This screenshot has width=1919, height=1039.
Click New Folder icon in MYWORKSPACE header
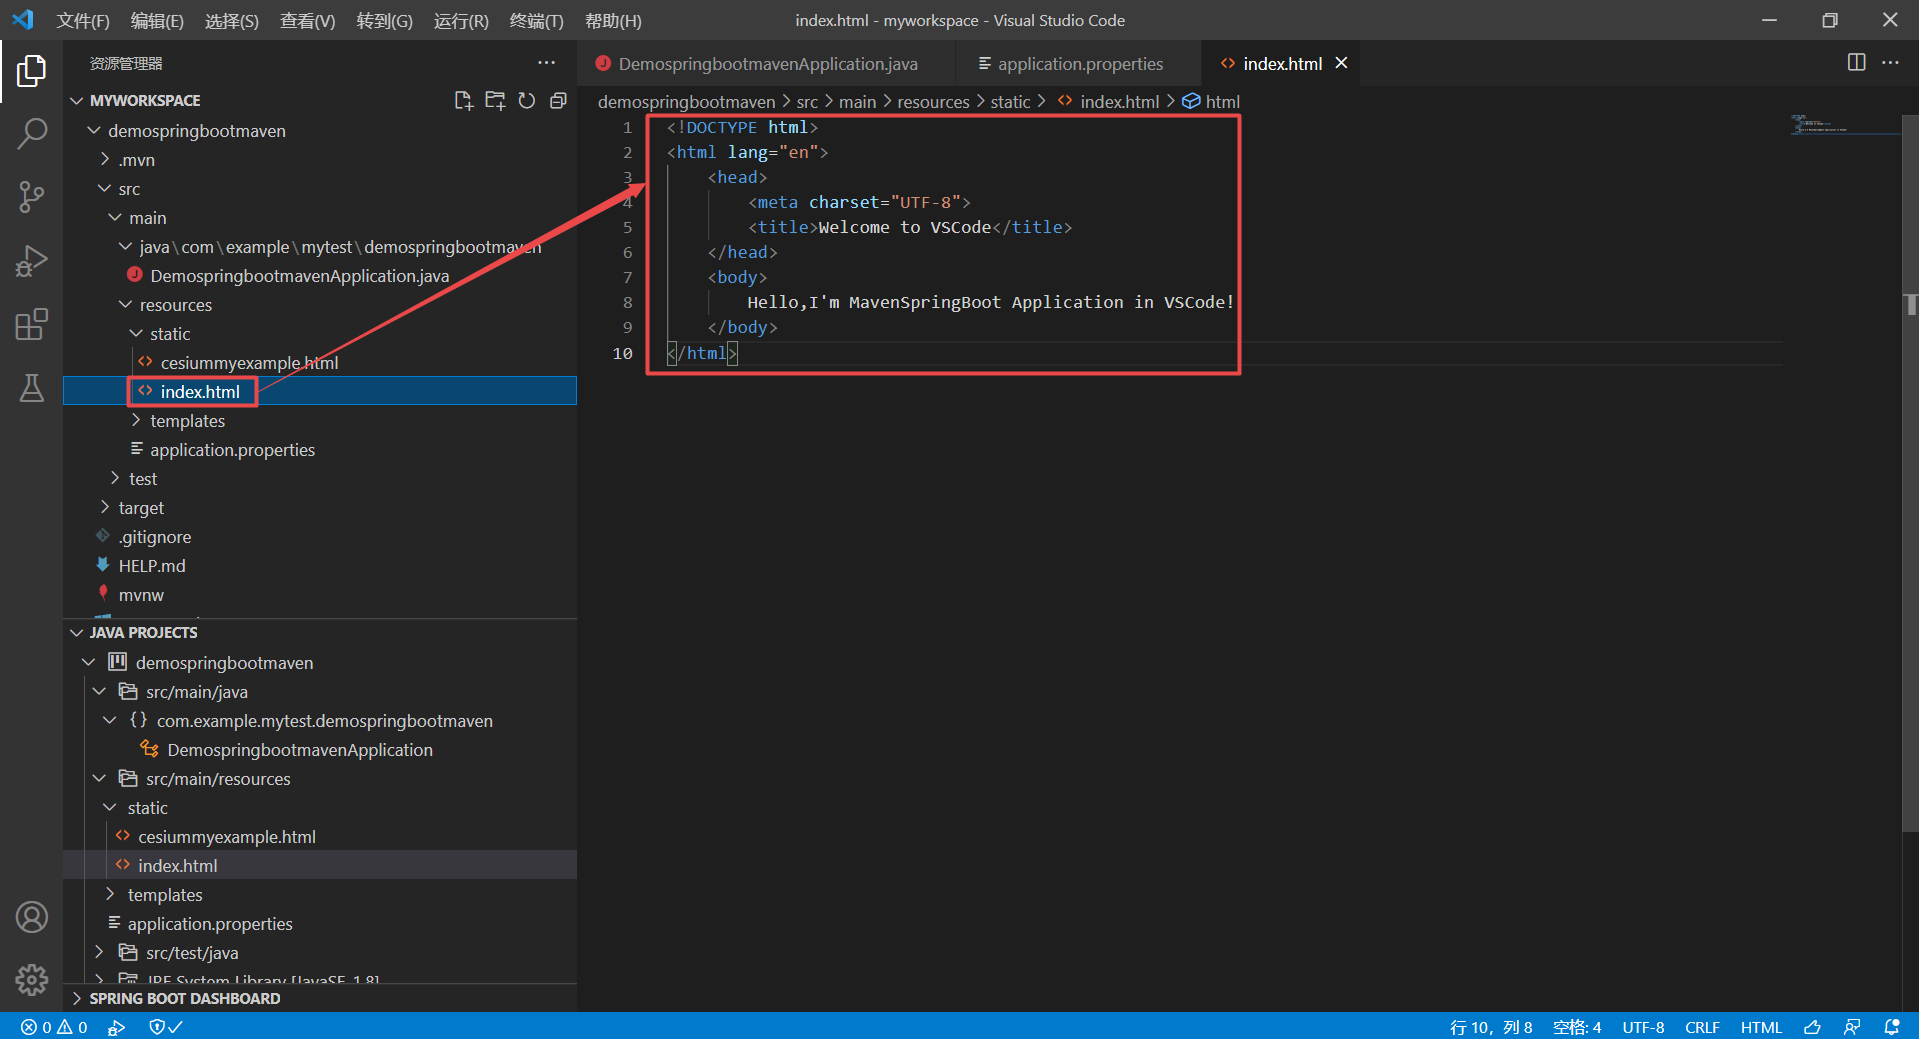pos(495,100)
